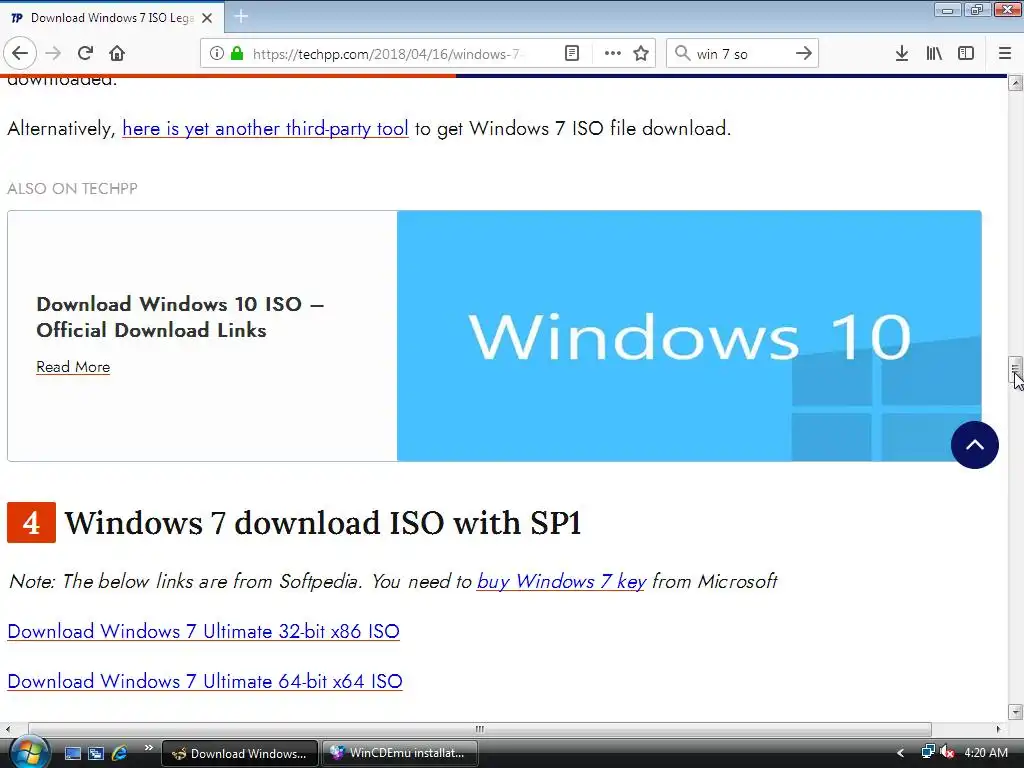
Task: Open the Downloads panel
Action: point(902,54)
